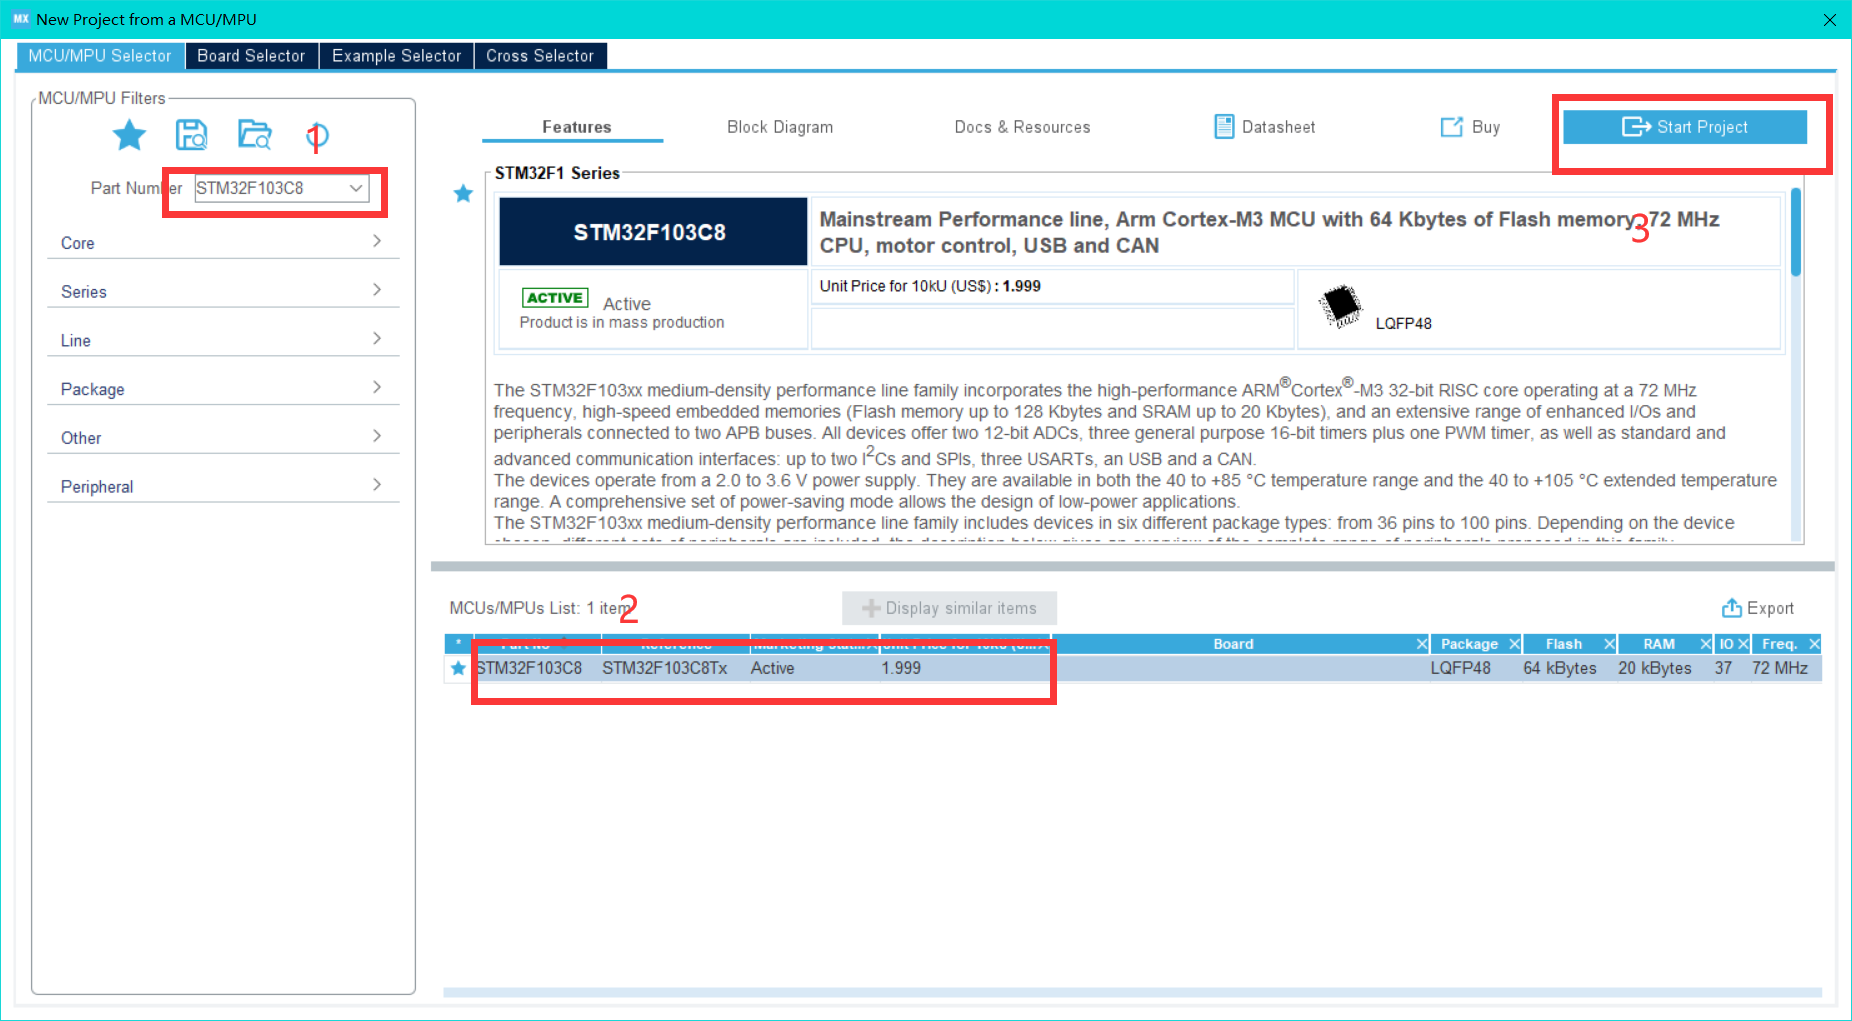
Task: Sort by the Package column header
Action: [1468, 644]
